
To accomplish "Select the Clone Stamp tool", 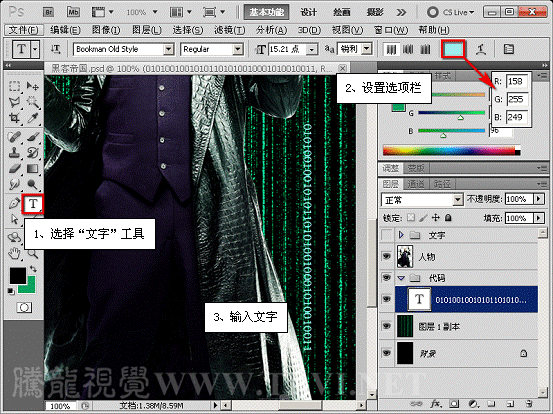I will 14,153.
